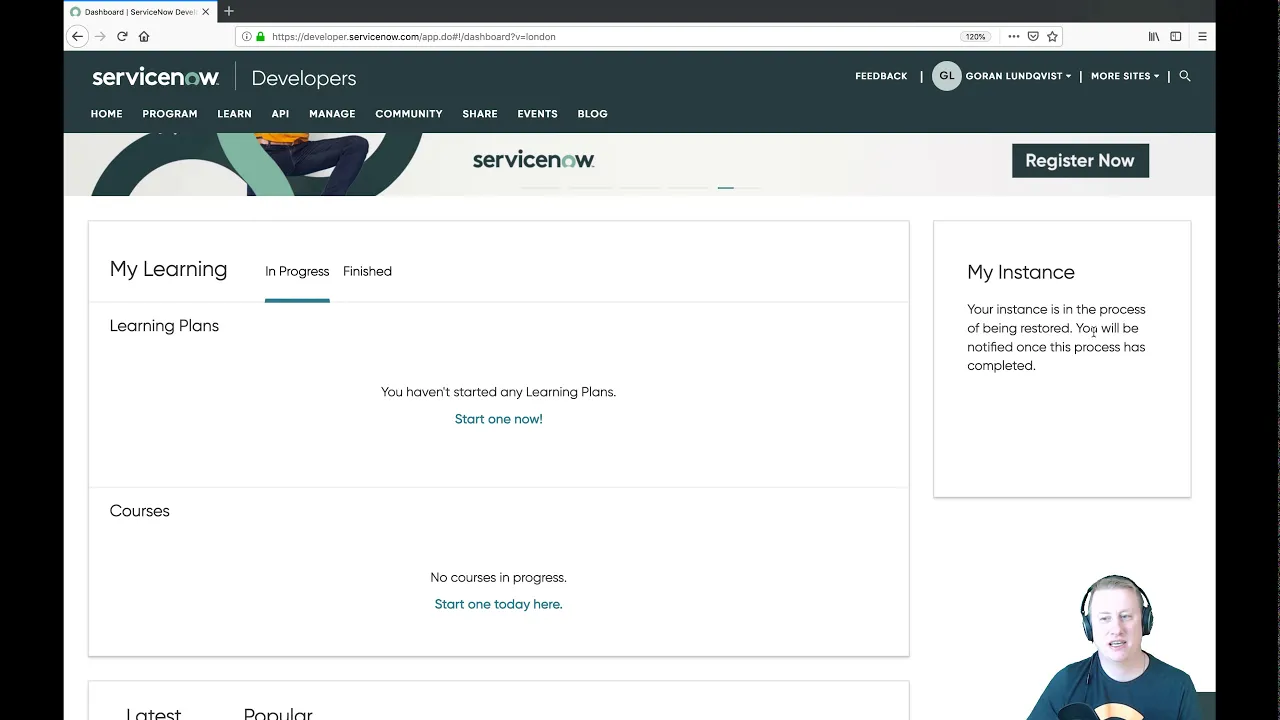Open the hamburger menu icon

[1202, 36]
